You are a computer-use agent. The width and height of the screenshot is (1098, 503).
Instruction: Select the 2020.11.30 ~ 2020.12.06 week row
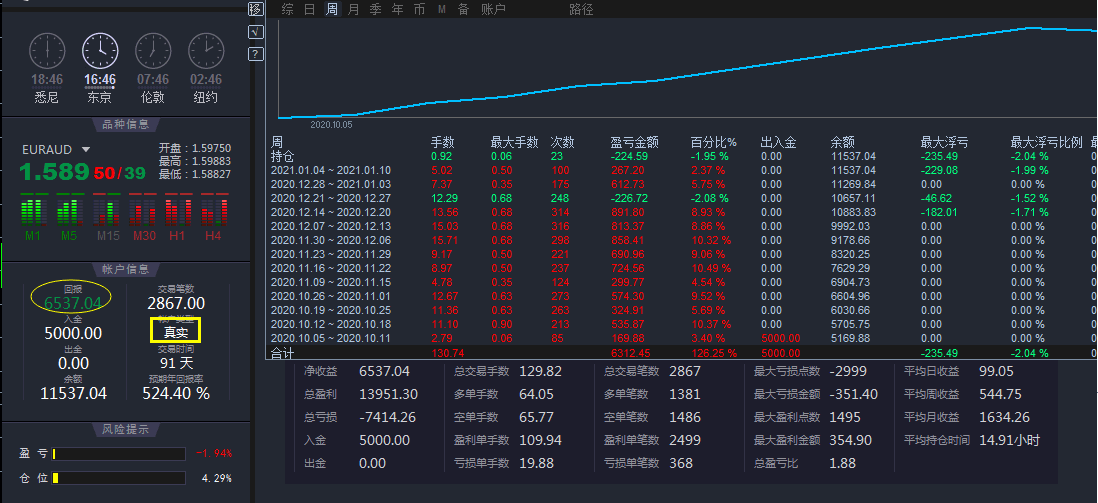(x=683, y=240)
